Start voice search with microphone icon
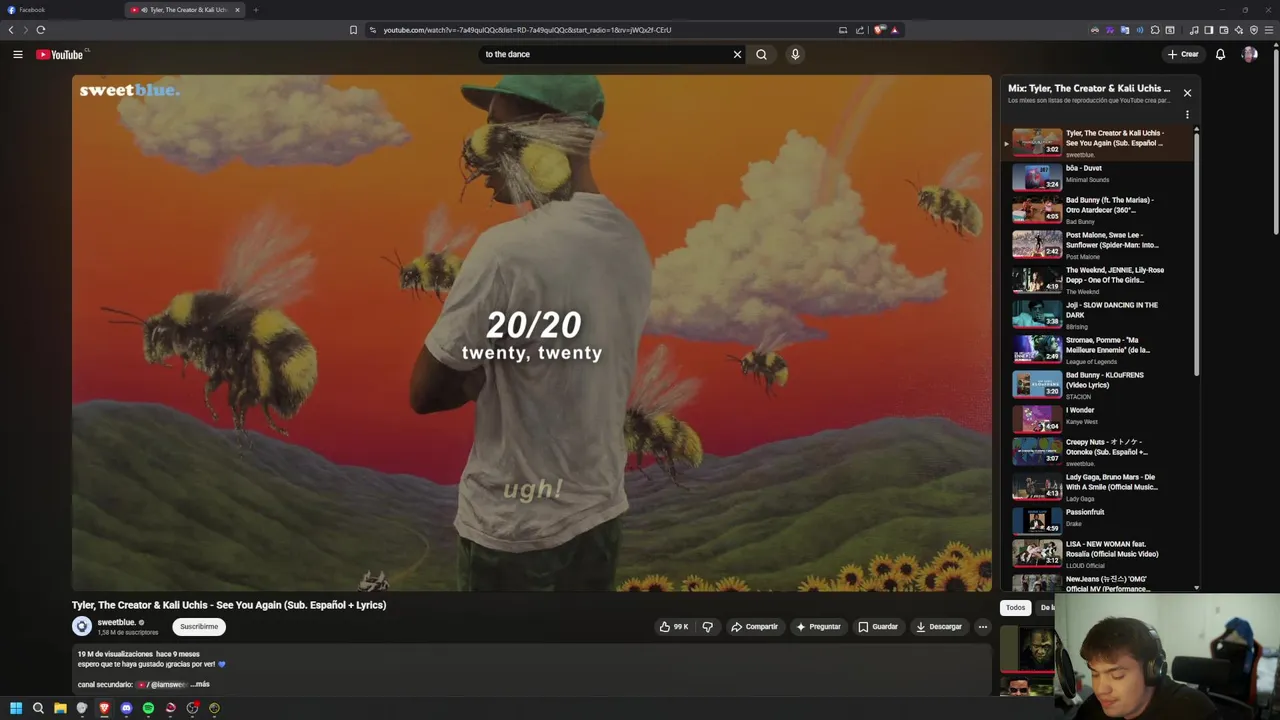 [x=795, y=54]
